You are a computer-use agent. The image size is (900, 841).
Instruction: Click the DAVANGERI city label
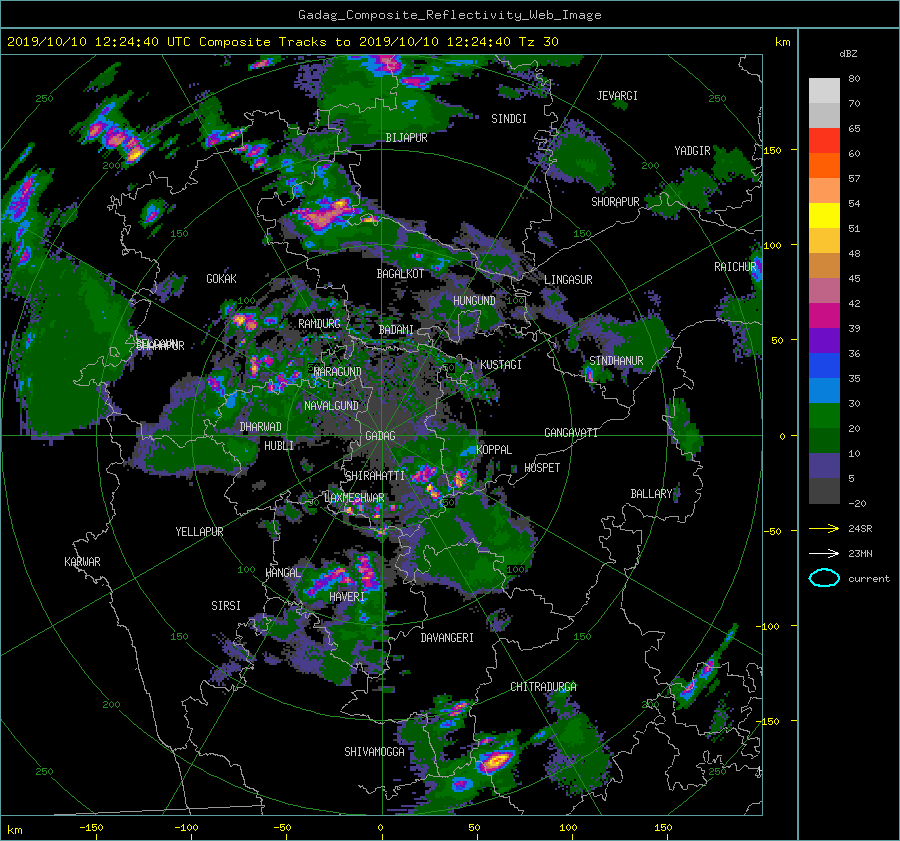pos(447,638)
